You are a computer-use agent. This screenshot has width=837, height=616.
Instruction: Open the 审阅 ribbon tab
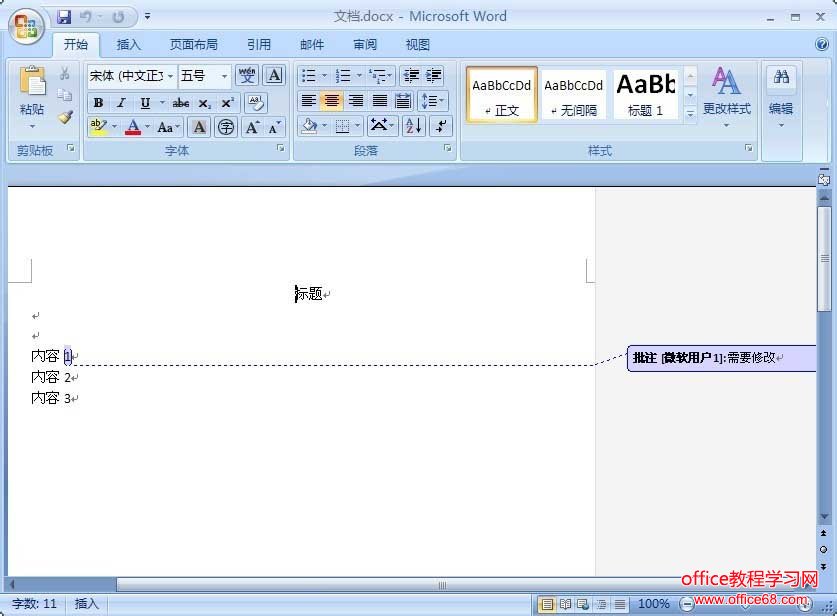[364, 44]
